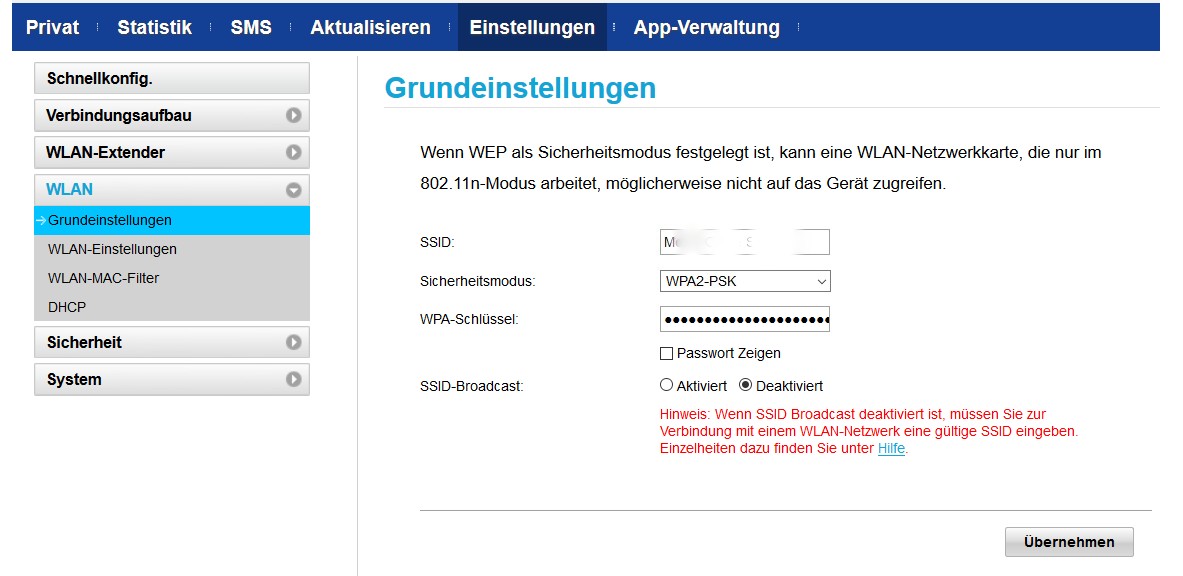Image resolution: width=1183 pixels, height=576 pixels.
Task: Switch to the Statistik menu tab
Action: click(154, 27)
